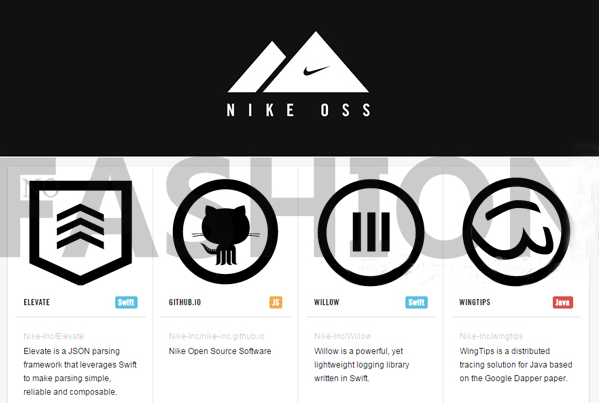Click the NIKE OSS header text
599x403 pixels.
coord(298,110)
